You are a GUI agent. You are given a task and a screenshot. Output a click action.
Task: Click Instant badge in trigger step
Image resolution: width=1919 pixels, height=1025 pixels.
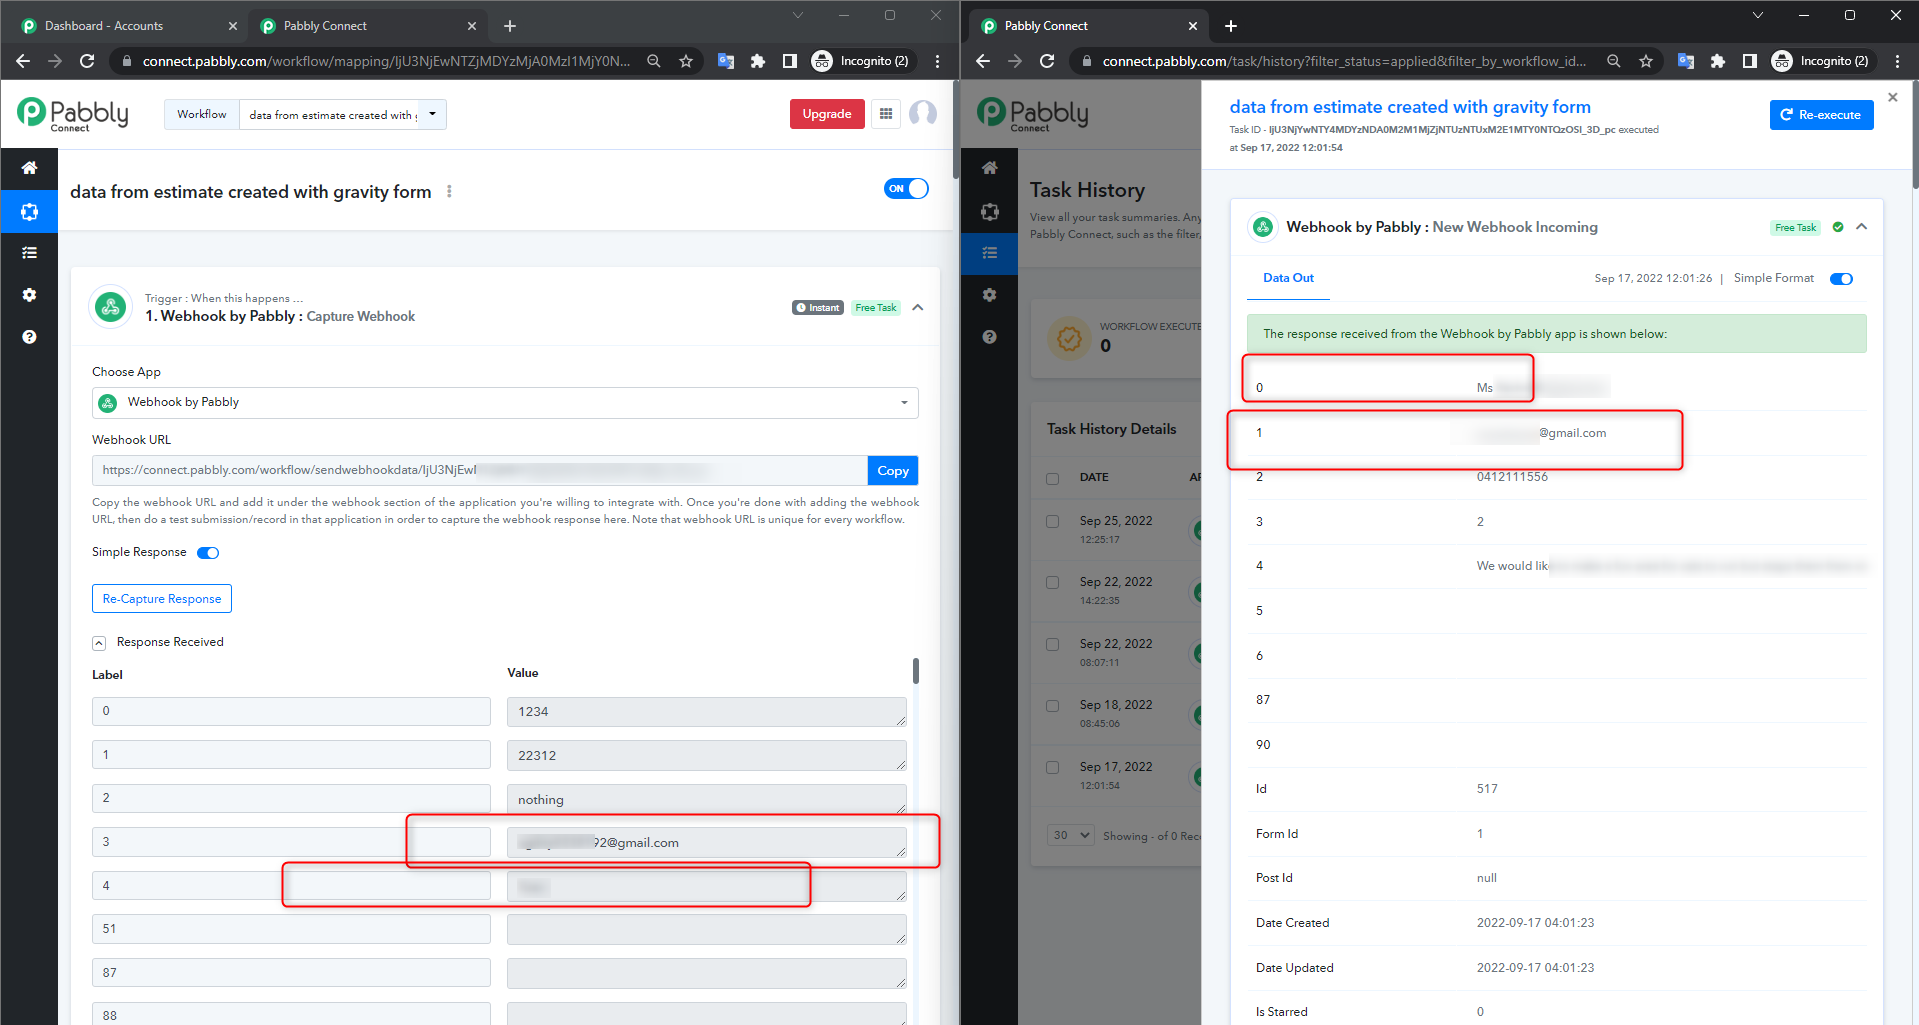point(818,308)
